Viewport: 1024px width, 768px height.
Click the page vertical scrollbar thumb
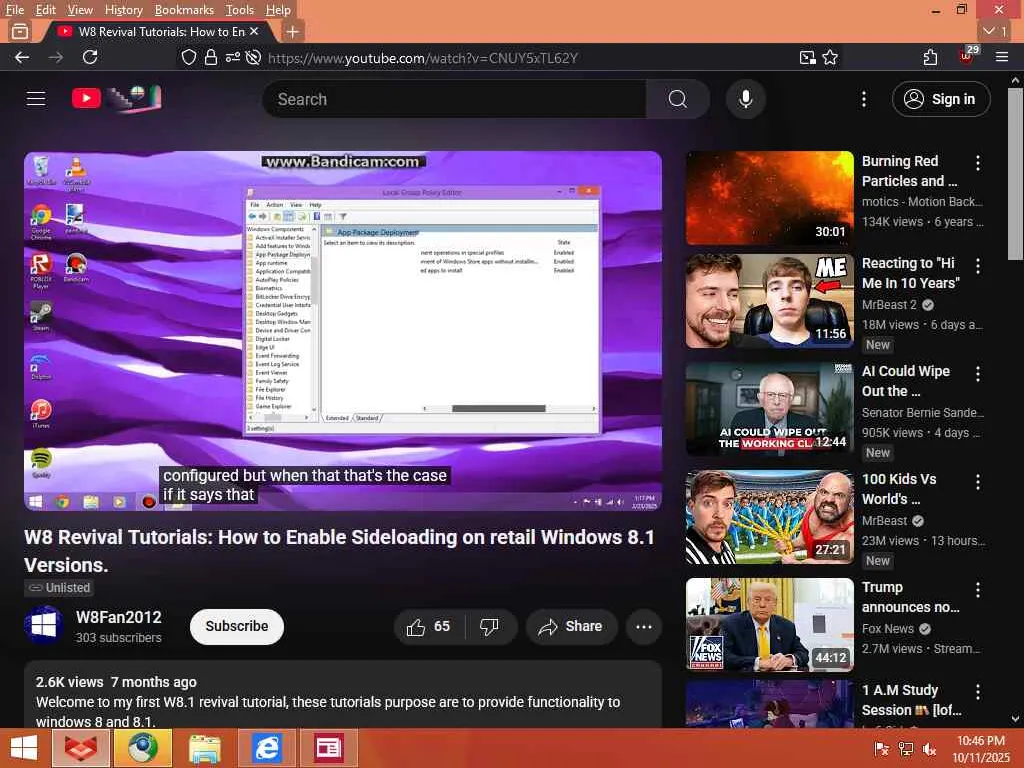pos(1015,174)
